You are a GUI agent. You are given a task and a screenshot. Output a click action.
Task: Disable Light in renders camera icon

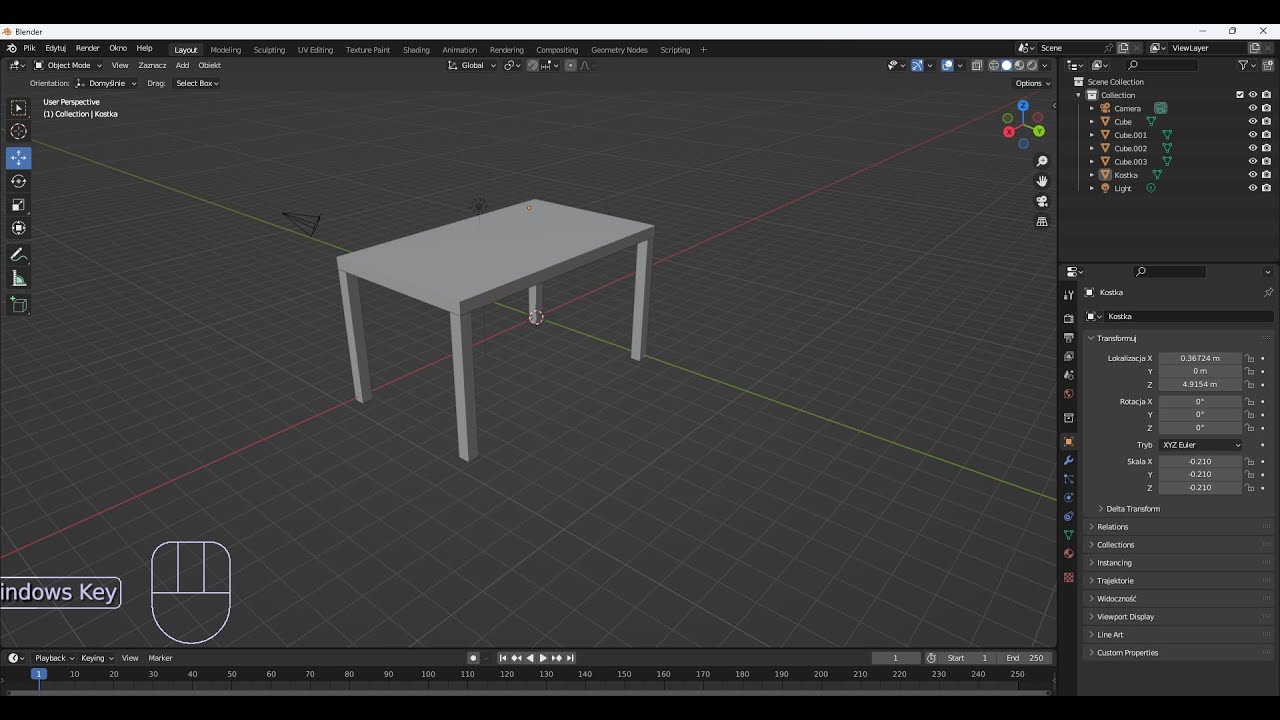1266,188
